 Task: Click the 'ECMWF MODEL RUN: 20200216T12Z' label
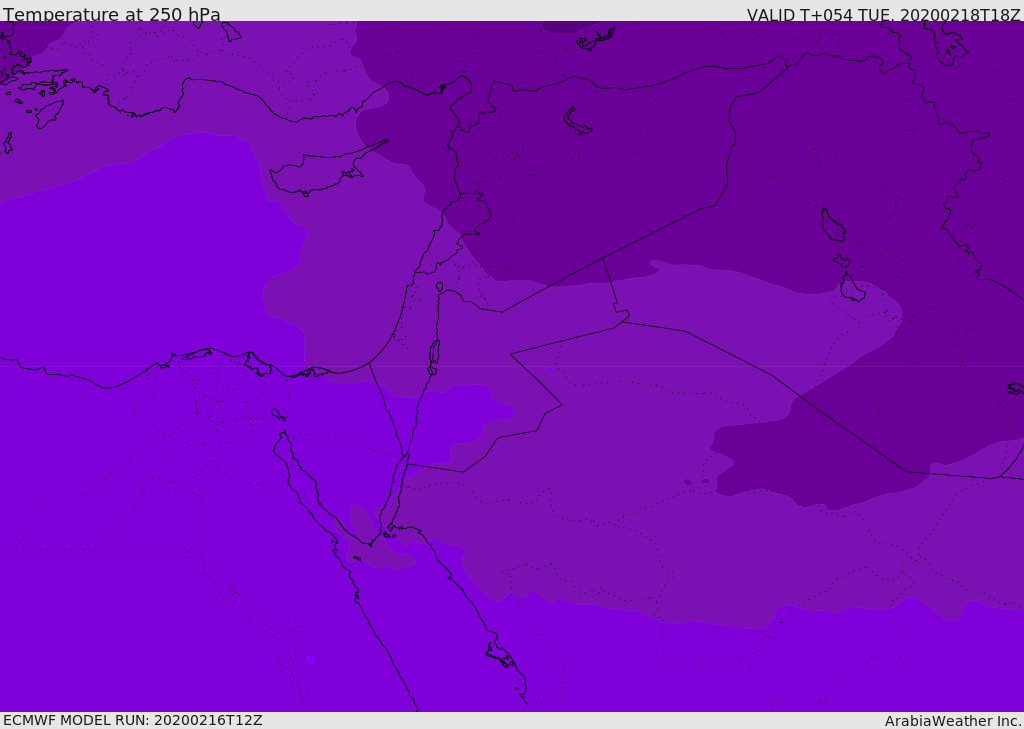coord(133,720)
